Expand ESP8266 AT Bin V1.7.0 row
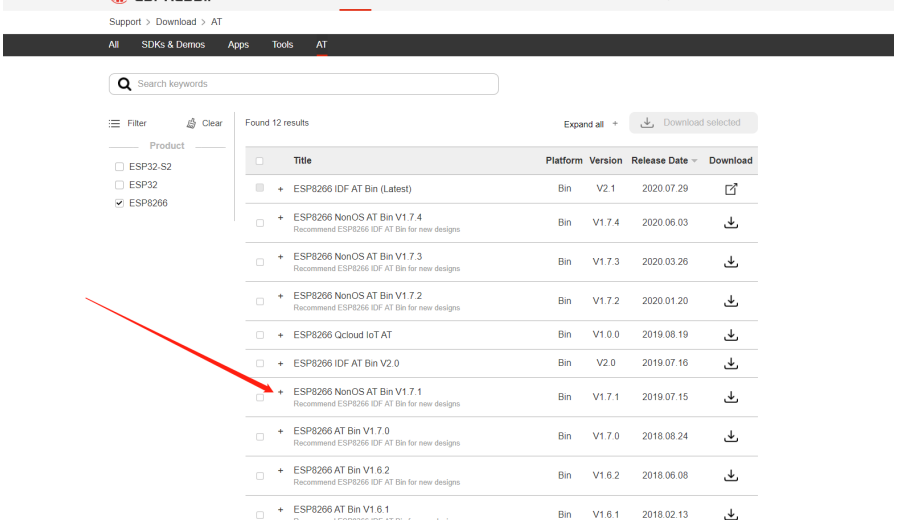This screenshot has height=531, width=906. (281, 431)
